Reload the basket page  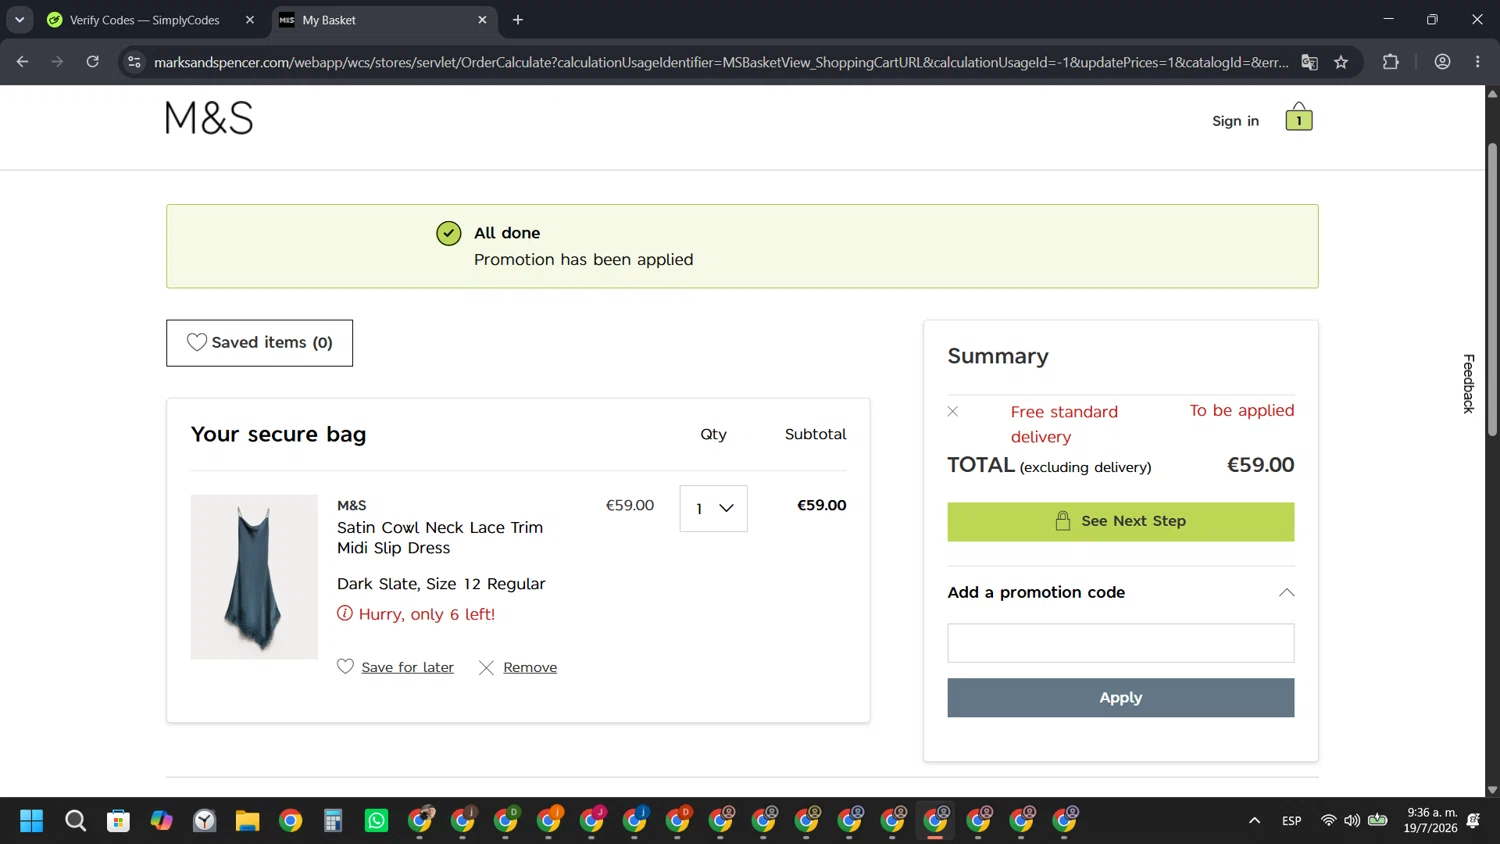point(92,62)
